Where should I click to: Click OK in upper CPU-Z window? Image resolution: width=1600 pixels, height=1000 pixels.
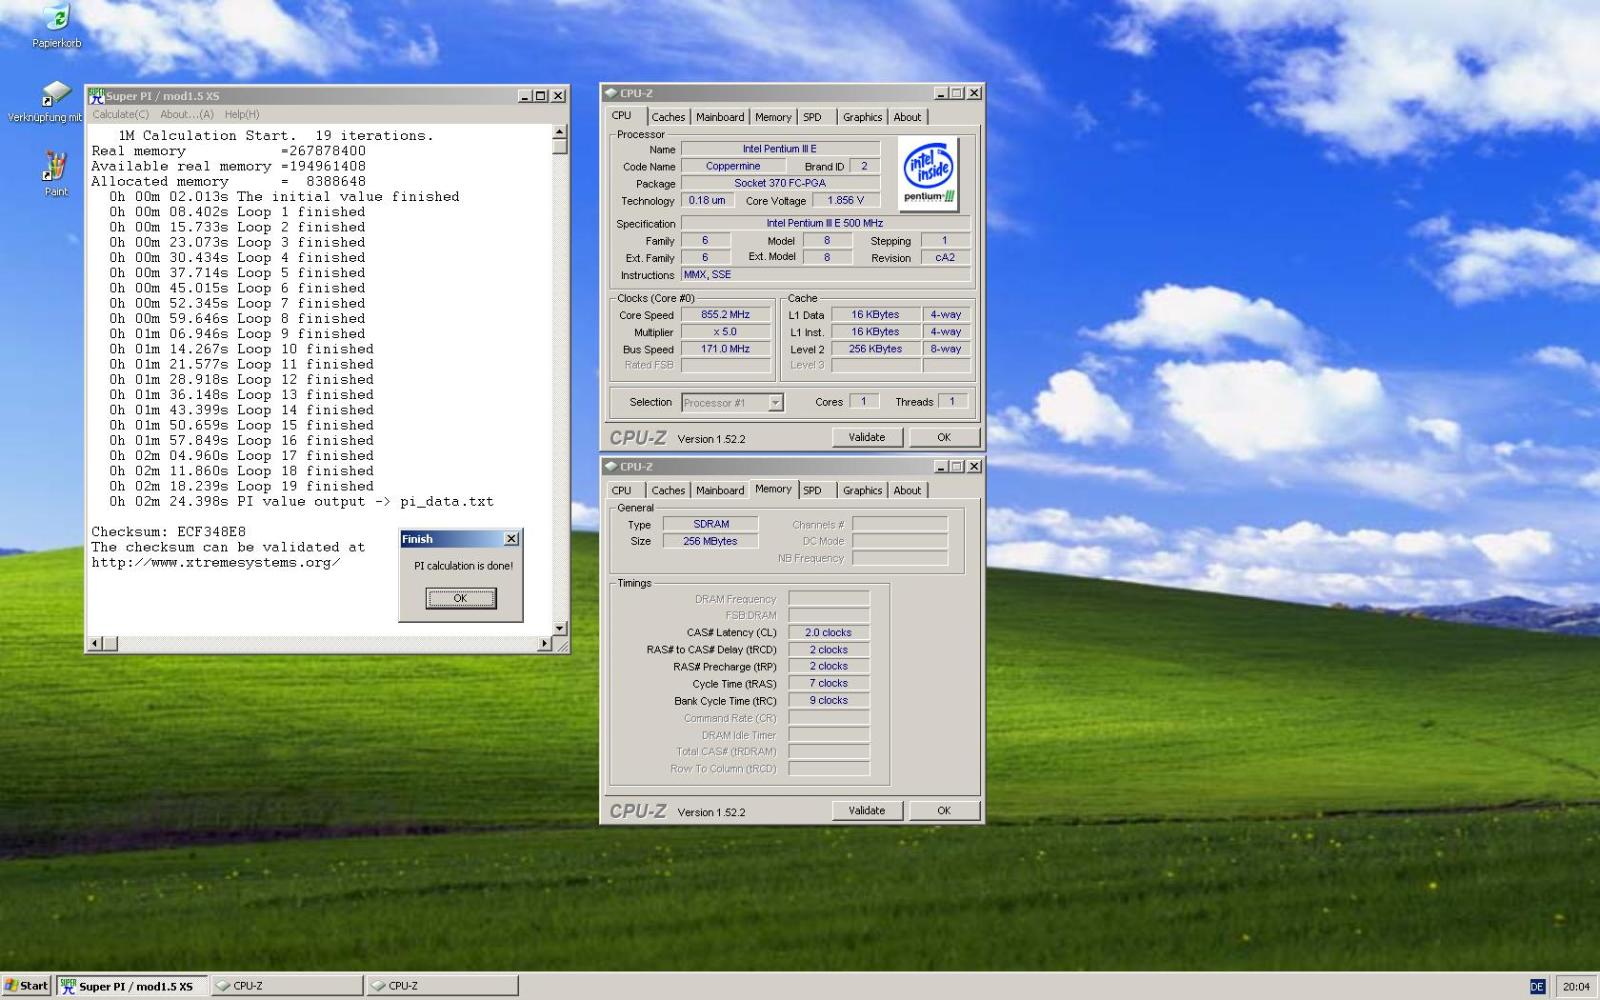pos(944,437)
